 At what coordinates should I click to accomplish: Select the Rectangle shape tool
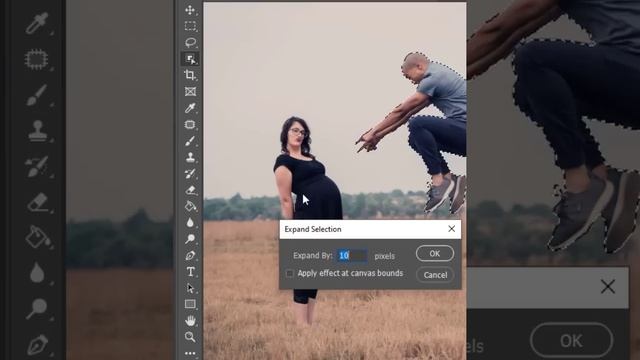(x=190, y=304)
